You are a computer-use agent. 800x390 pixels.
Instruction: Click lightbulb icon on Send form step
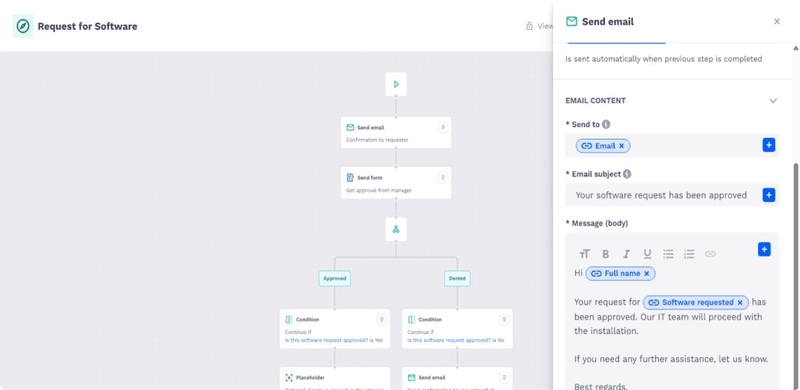[x=443, y=178]
